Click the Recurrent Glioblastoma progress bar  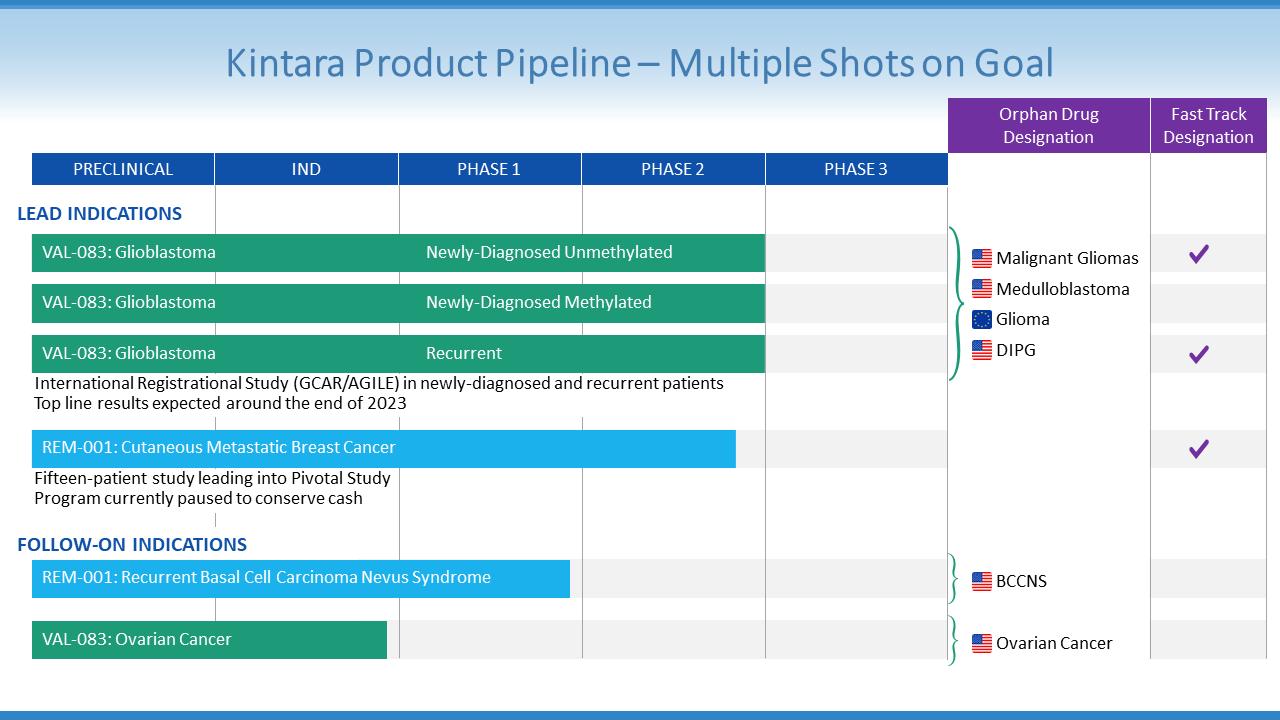399,354
